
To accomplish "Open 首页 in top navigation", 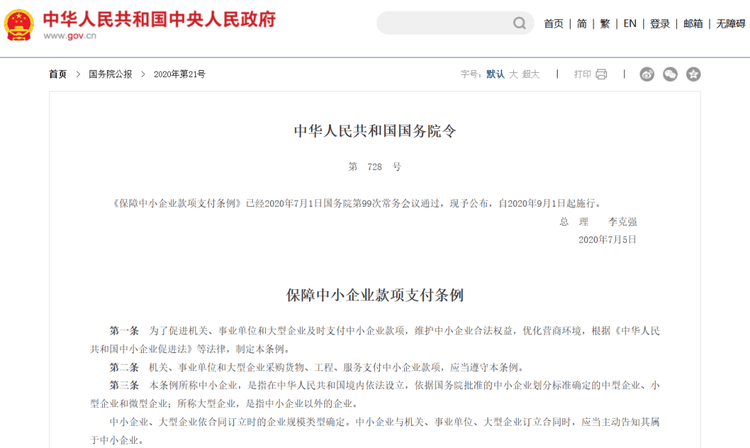I will [553, 23].
